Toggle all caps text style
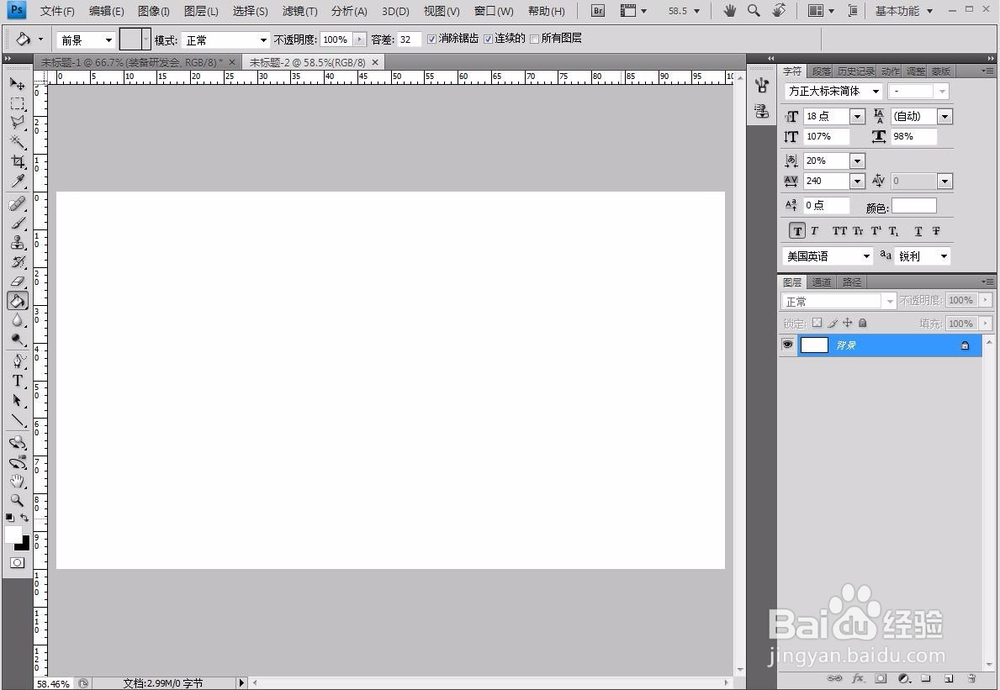1000x690 pixels. (839, 231)
